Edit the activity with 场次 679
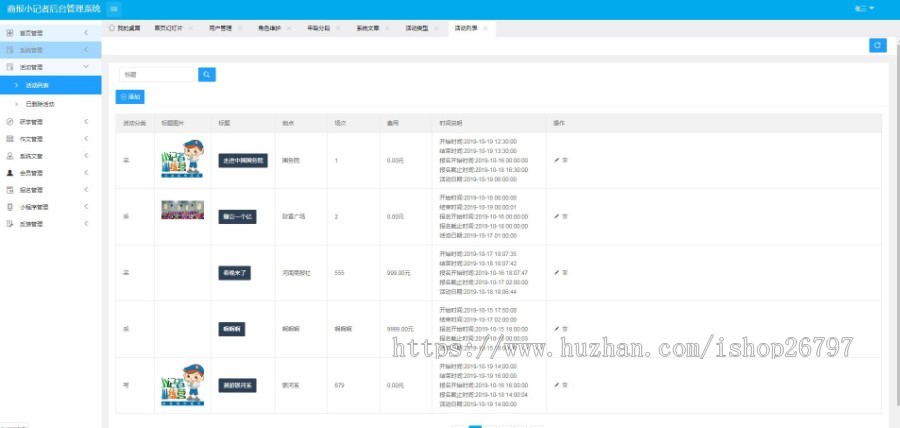 556,385
